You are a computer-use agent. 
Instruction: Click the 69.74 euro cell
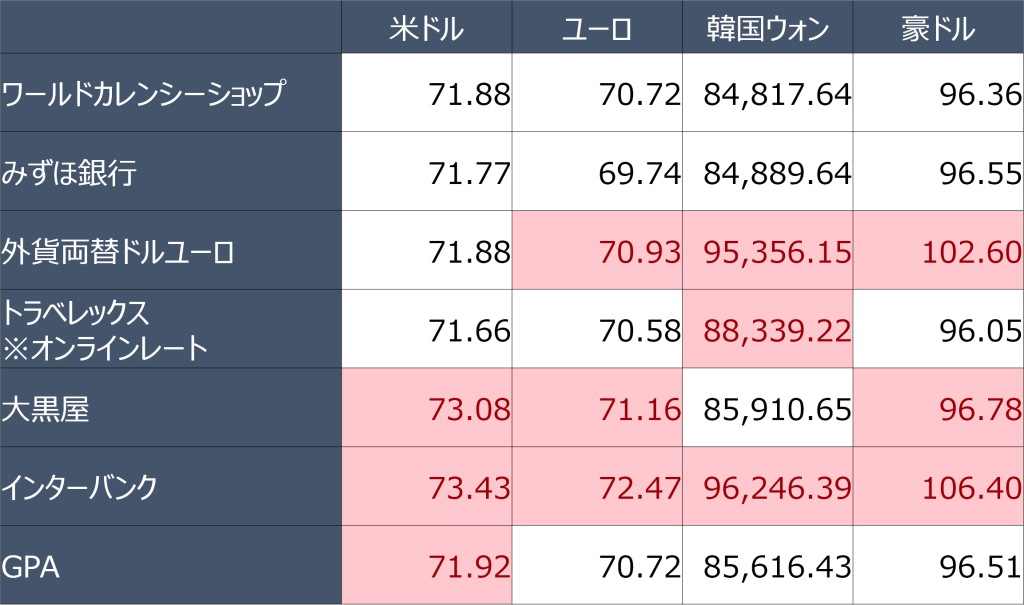point(597,172)
